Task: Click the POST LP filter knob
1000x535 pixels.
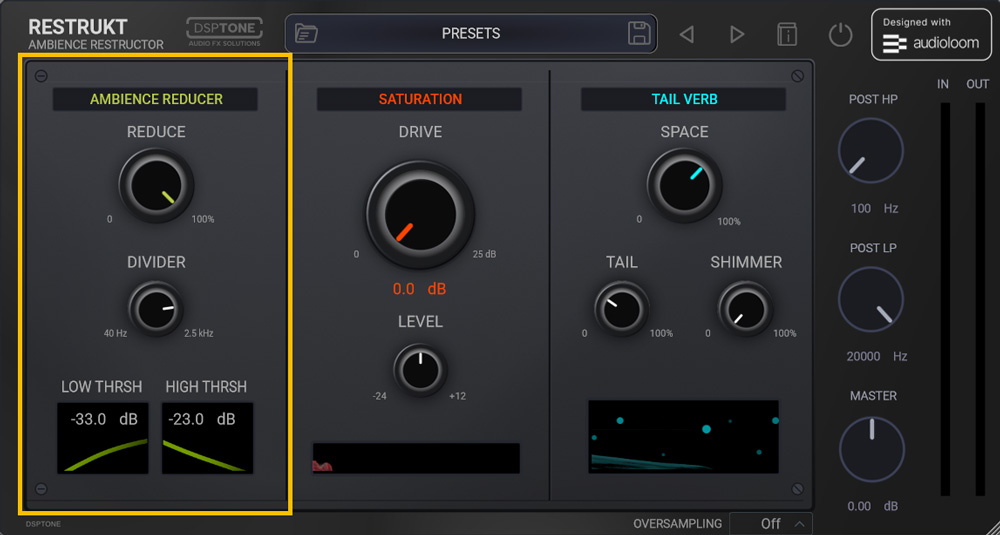Action: [871, 300]
